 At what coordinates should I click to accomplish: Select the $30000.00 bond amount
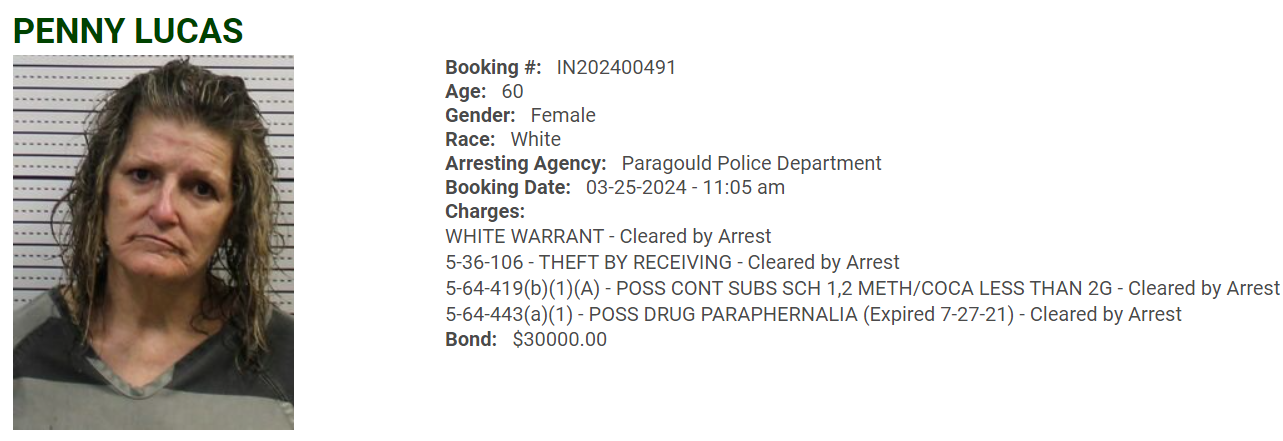pos(560,339)
